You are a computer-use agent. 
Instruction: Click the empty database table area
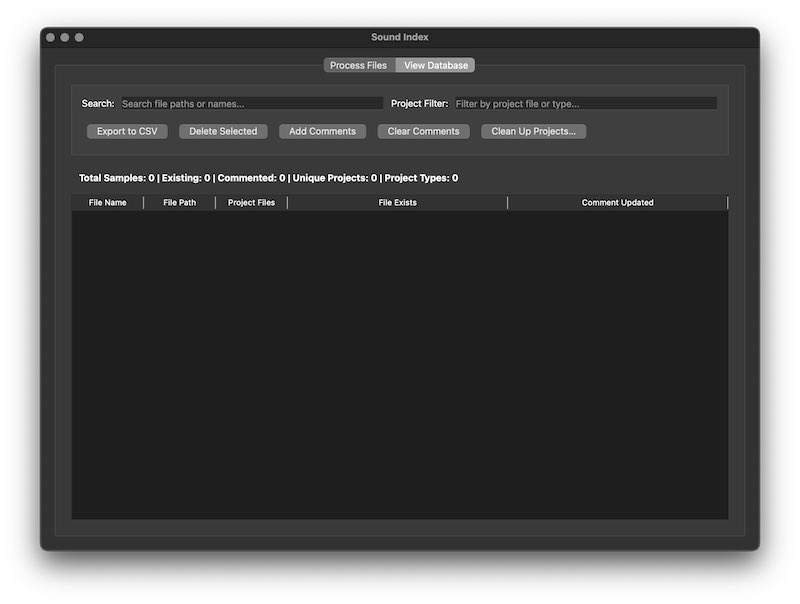[400, 360]
